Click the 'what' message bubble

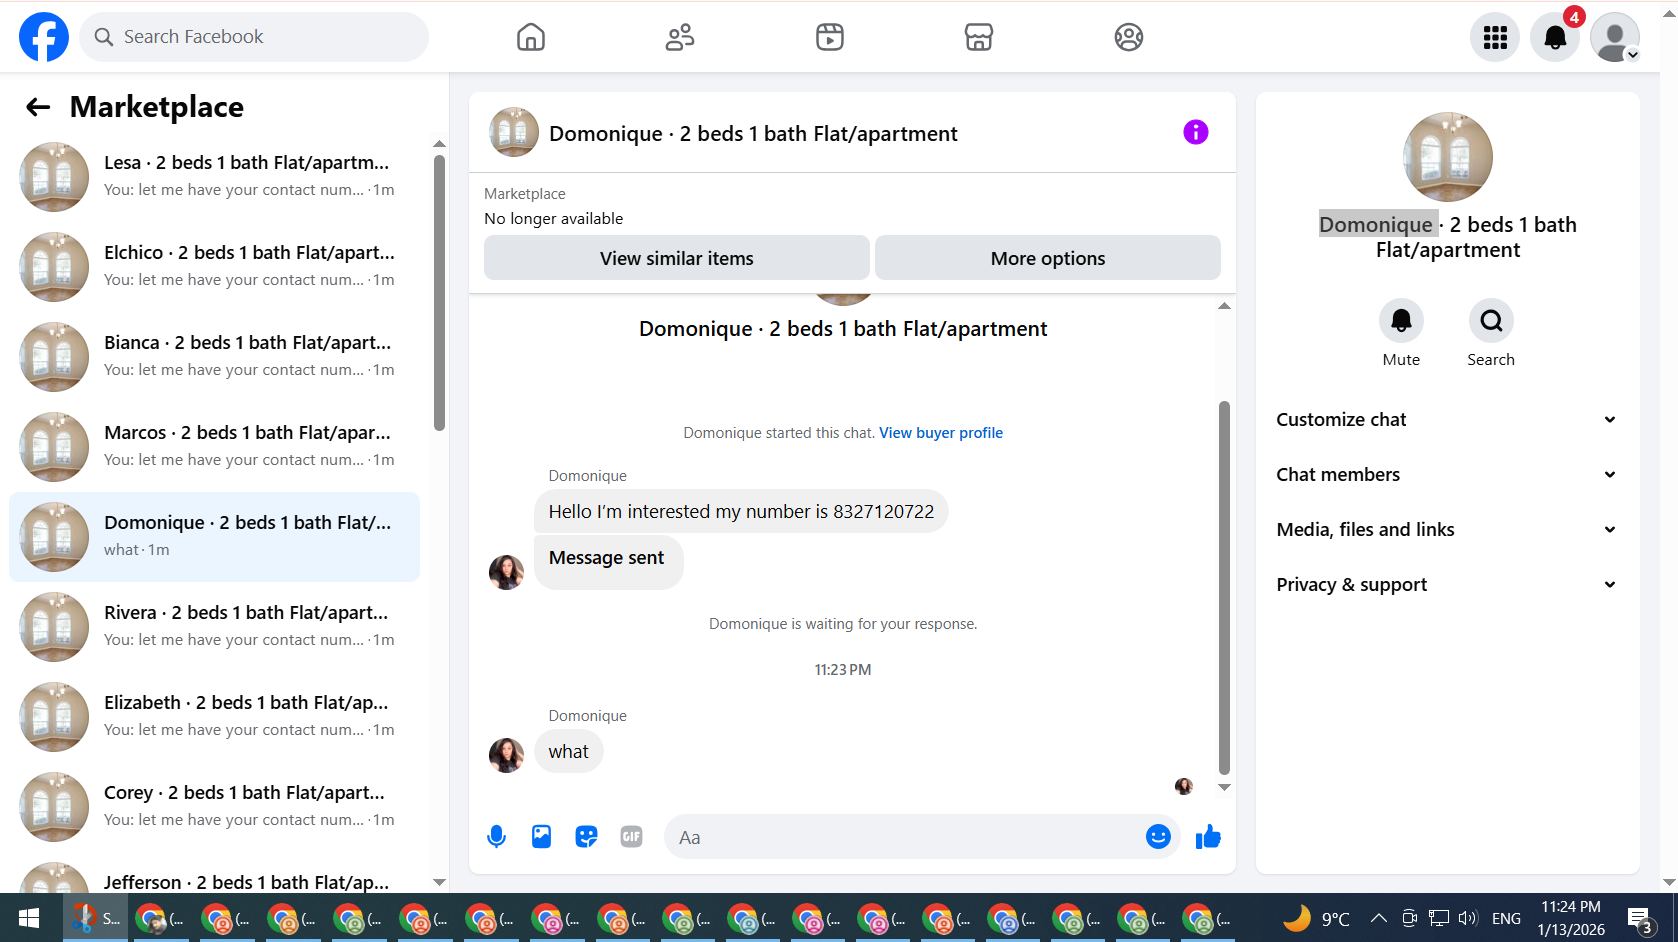coord(569,752)
